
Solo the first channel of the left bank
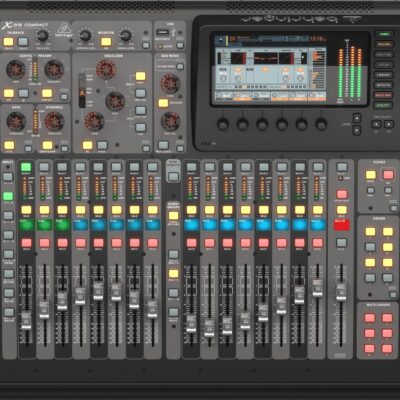(26, 210)
